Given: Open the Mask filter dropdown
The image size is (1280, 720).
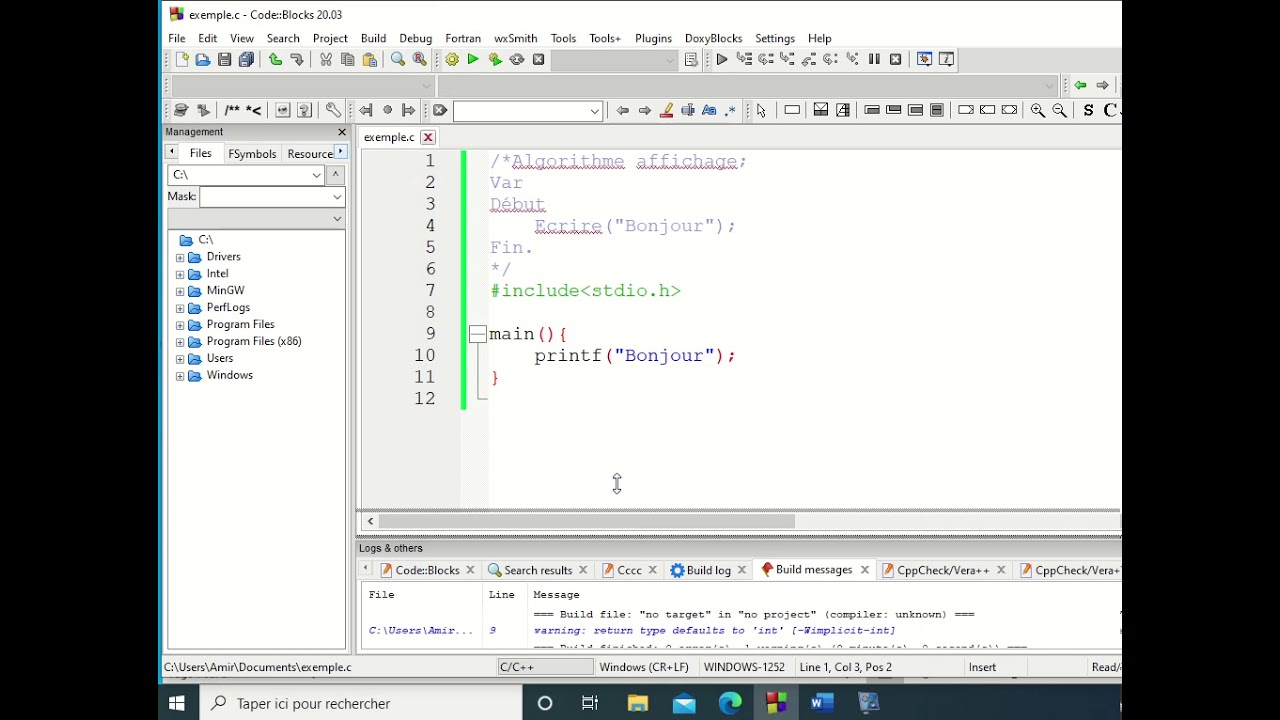Looking at the screenshot, I should pos(337,197).
